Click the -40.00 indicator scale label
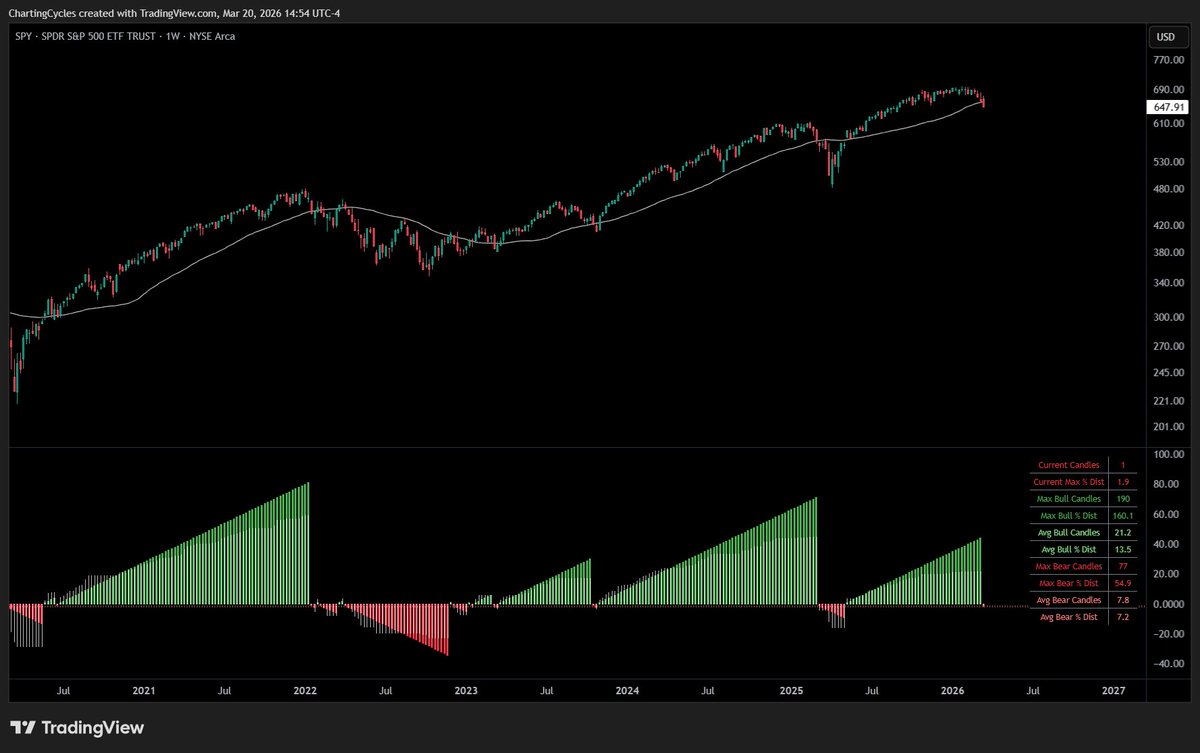Viewport: 1200px width, 753px height. [1168, 665]
